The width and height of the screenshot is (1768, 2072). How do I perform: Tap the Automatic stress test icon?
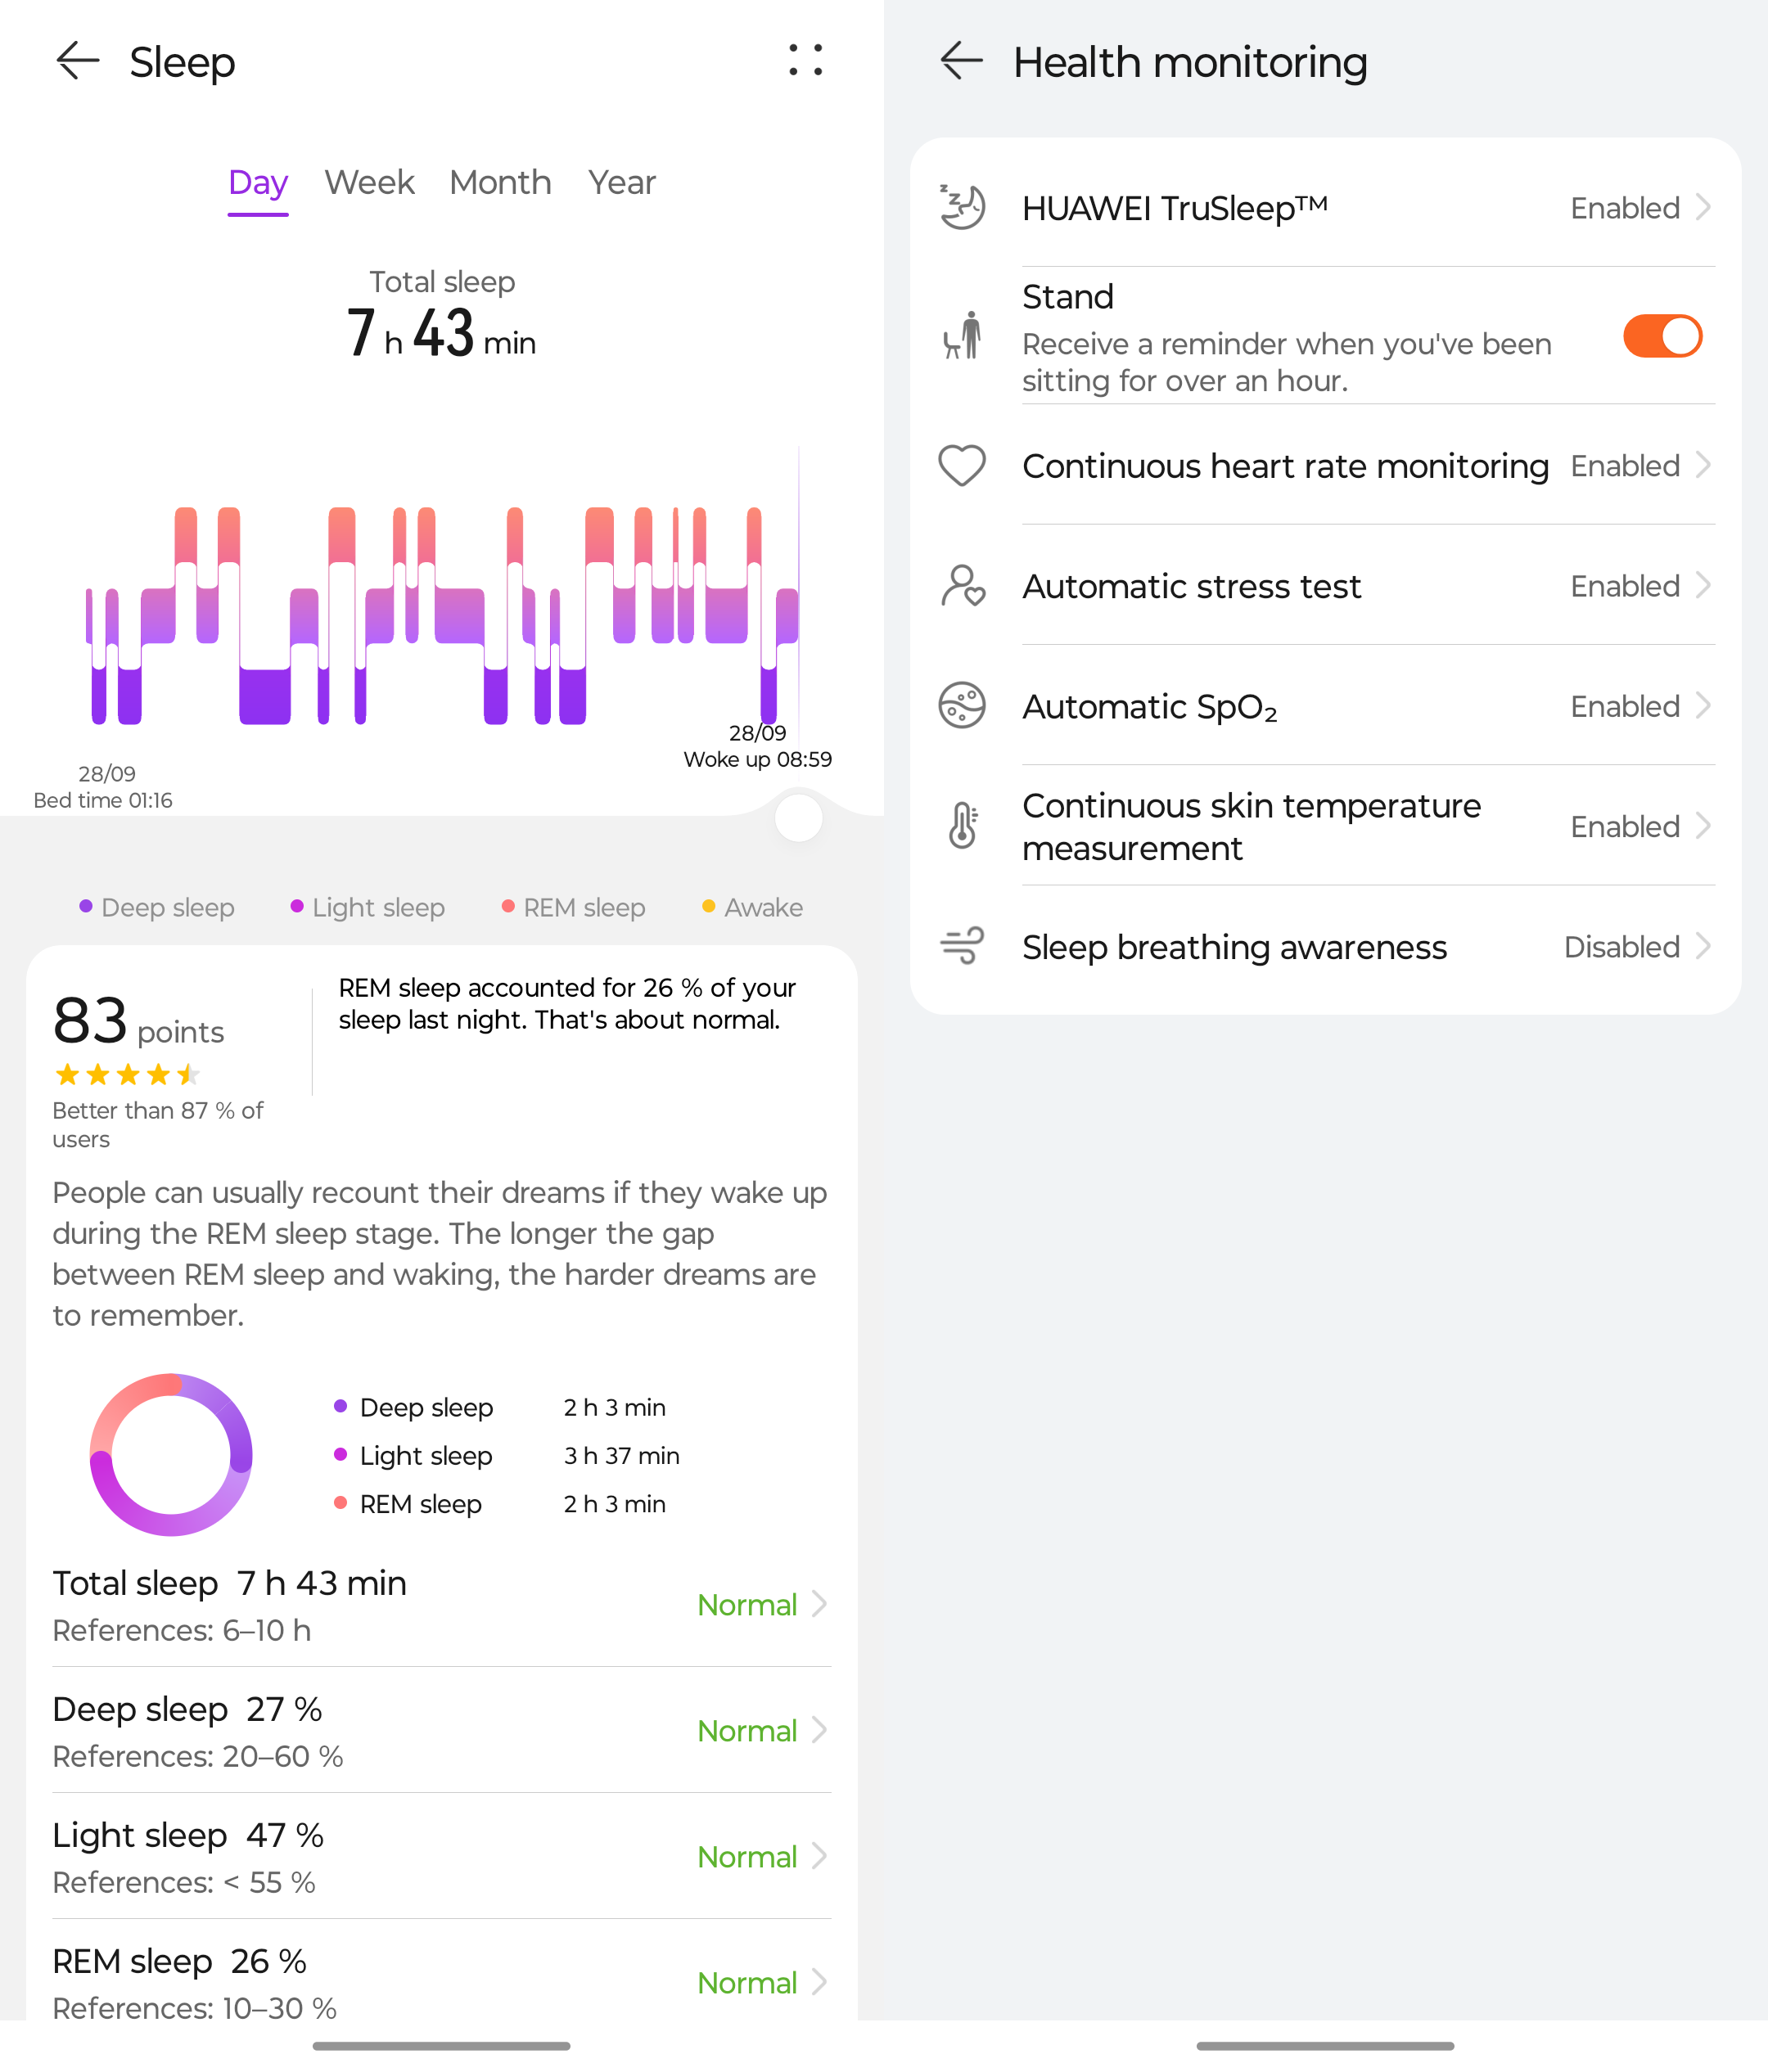[962, 586]
